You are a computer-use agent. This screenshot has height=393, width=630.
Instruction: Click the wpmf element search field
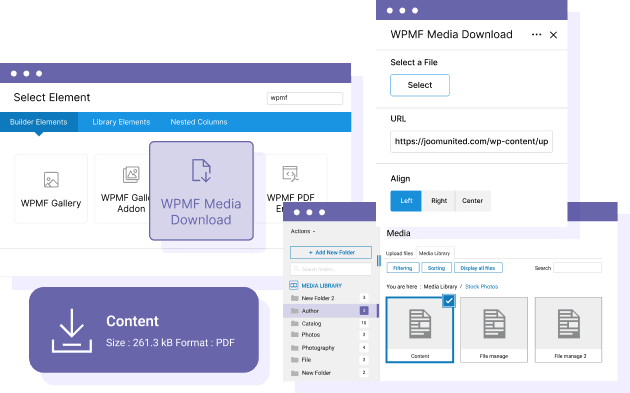tap(305, 98)
